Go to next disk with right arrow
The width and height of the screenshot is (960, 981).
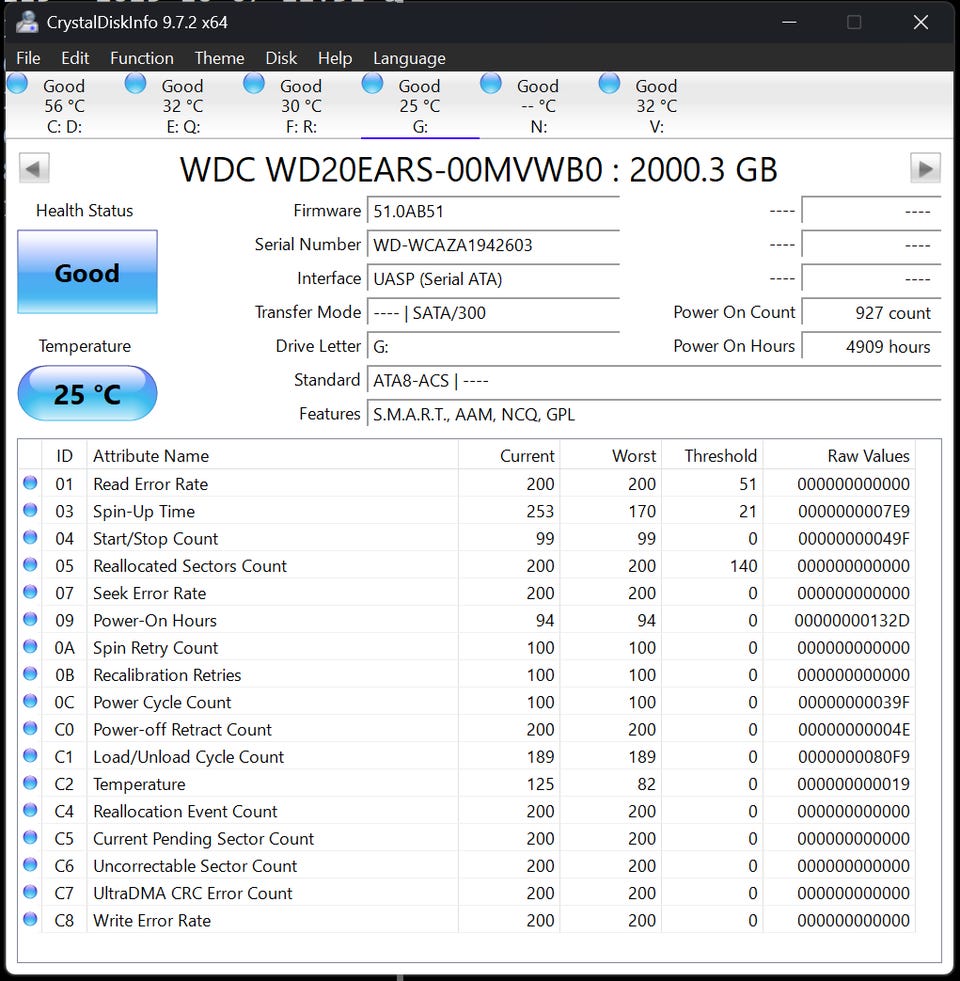coord(925,168)
